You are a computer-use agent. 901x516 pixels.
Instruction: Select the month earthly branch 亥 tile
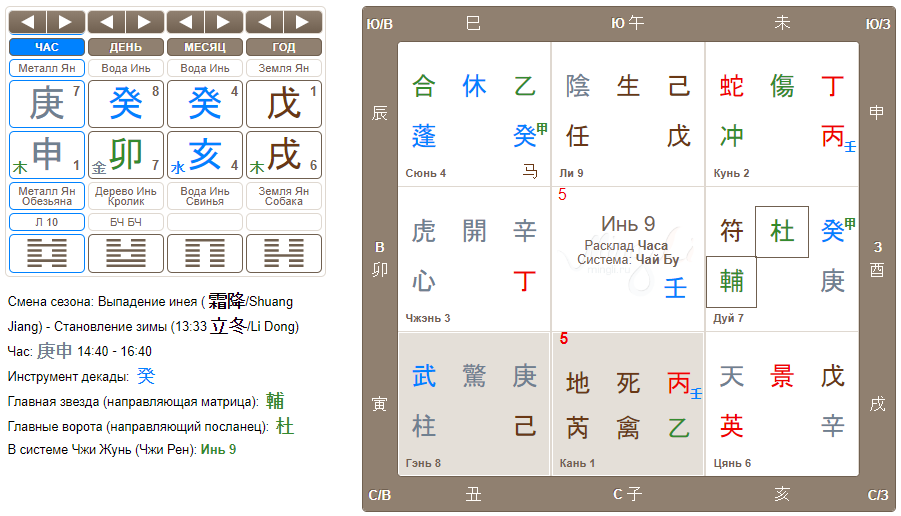205,154
